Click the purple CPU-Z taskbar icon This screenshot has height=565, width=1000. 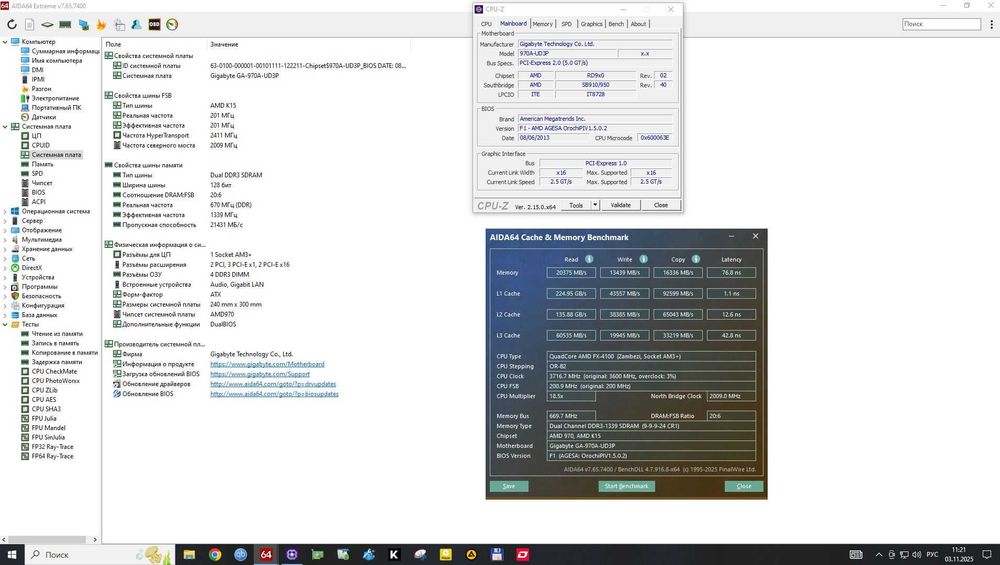pos(291,554)
